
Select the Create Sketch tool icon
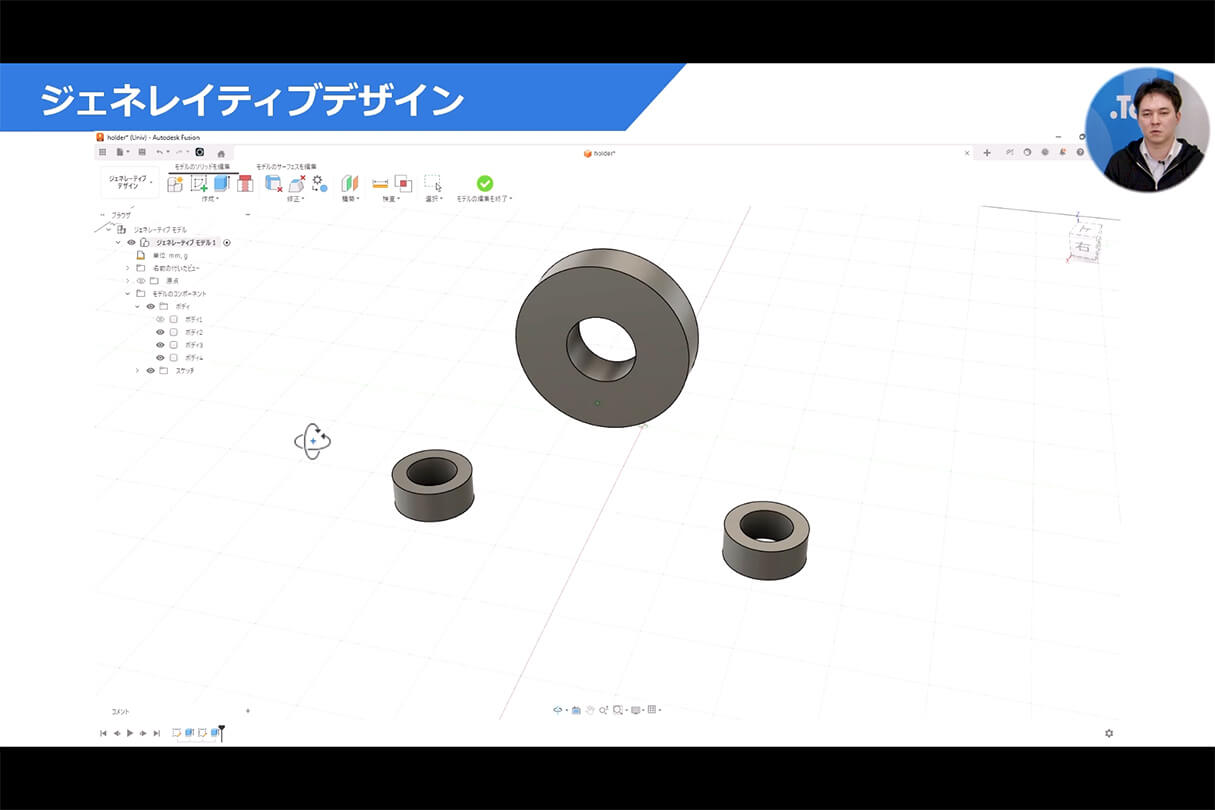tap(199, 183)
